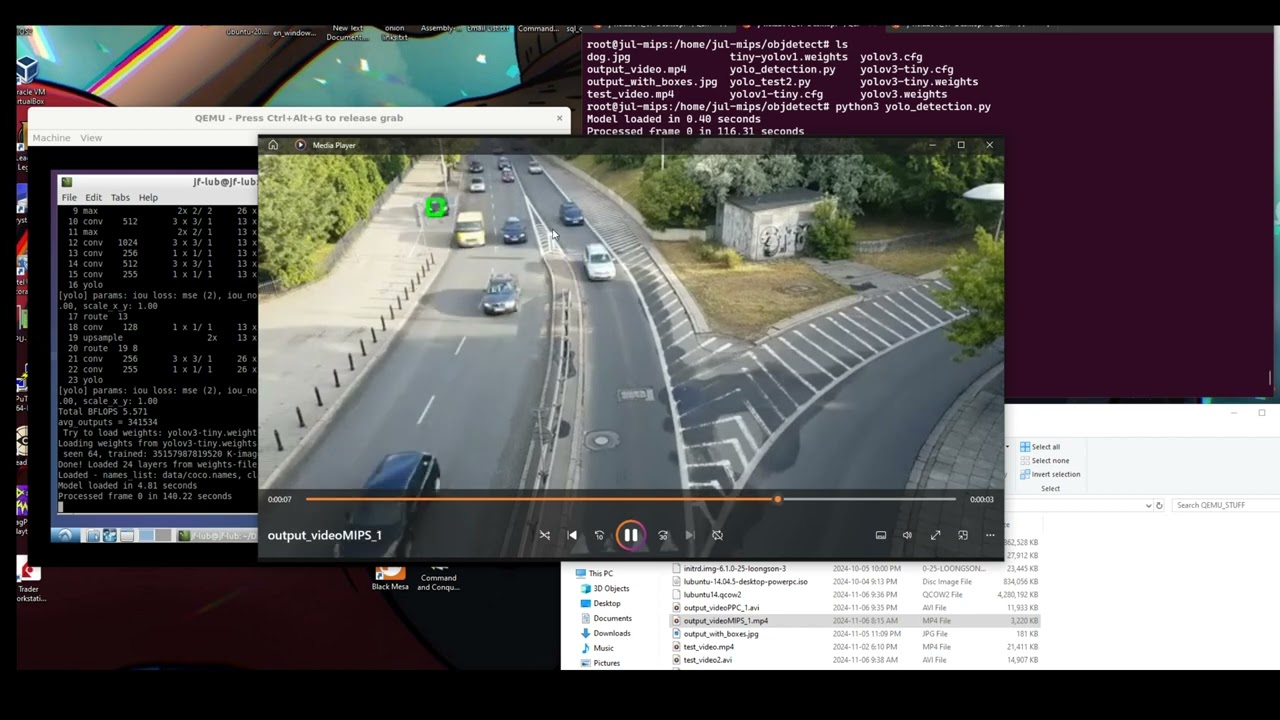This screenshot has height=720, width=1280.
Task: Go to Media Player home
Action: (x=273, y=145)
